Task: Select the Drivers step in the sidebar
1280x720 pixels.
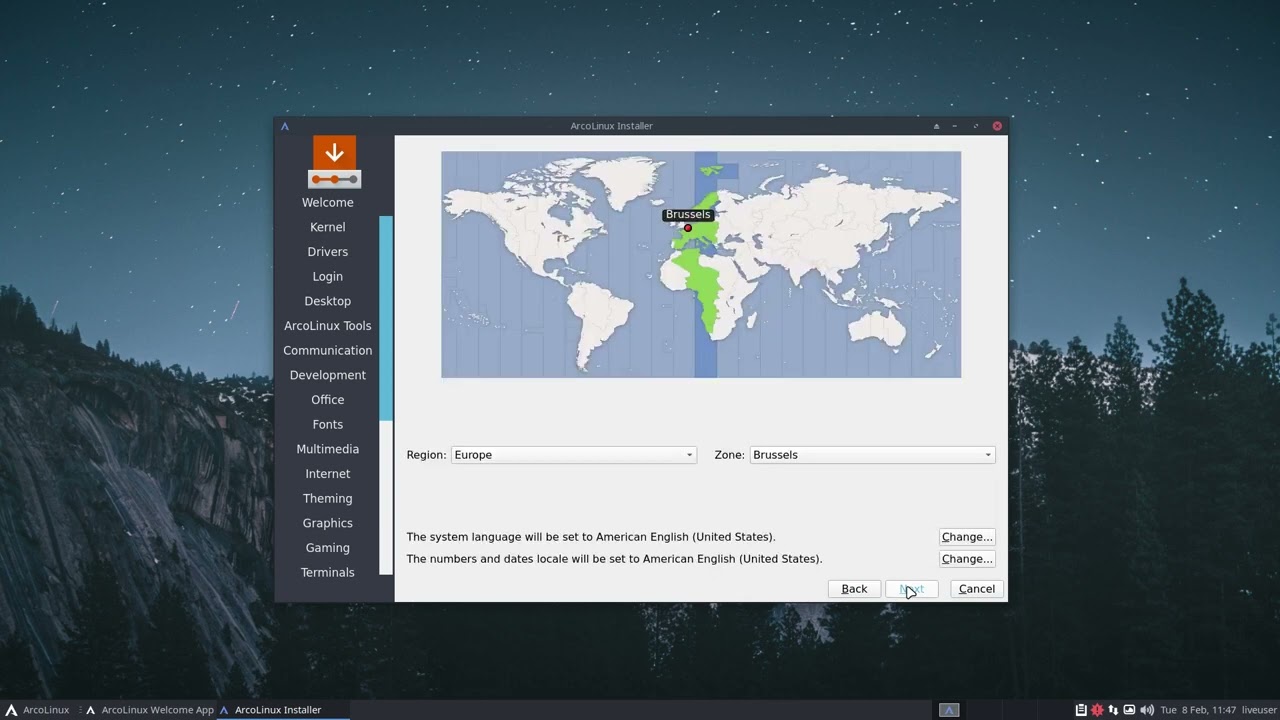Action: pos(328,252)
